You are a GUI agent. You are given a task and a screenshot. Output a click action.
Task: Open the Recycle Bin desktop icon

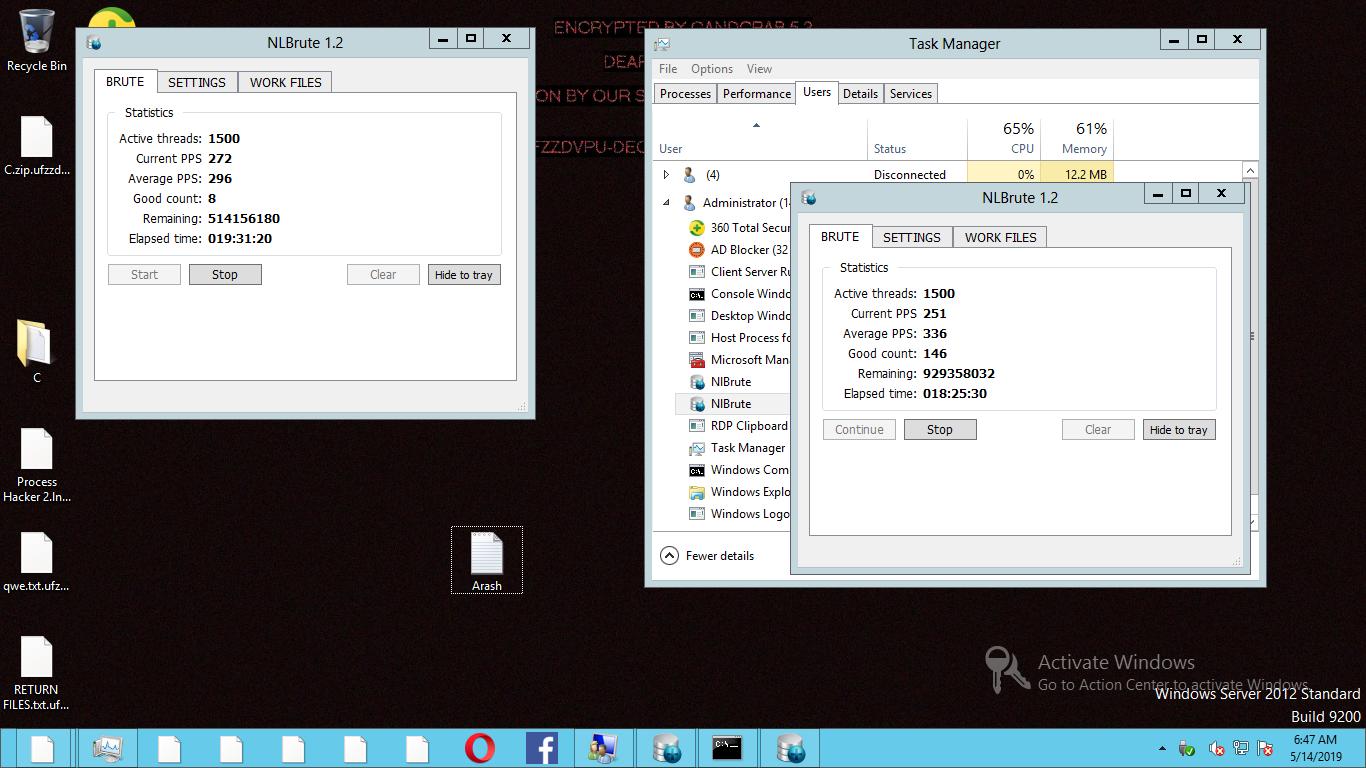tap(37, 40)
